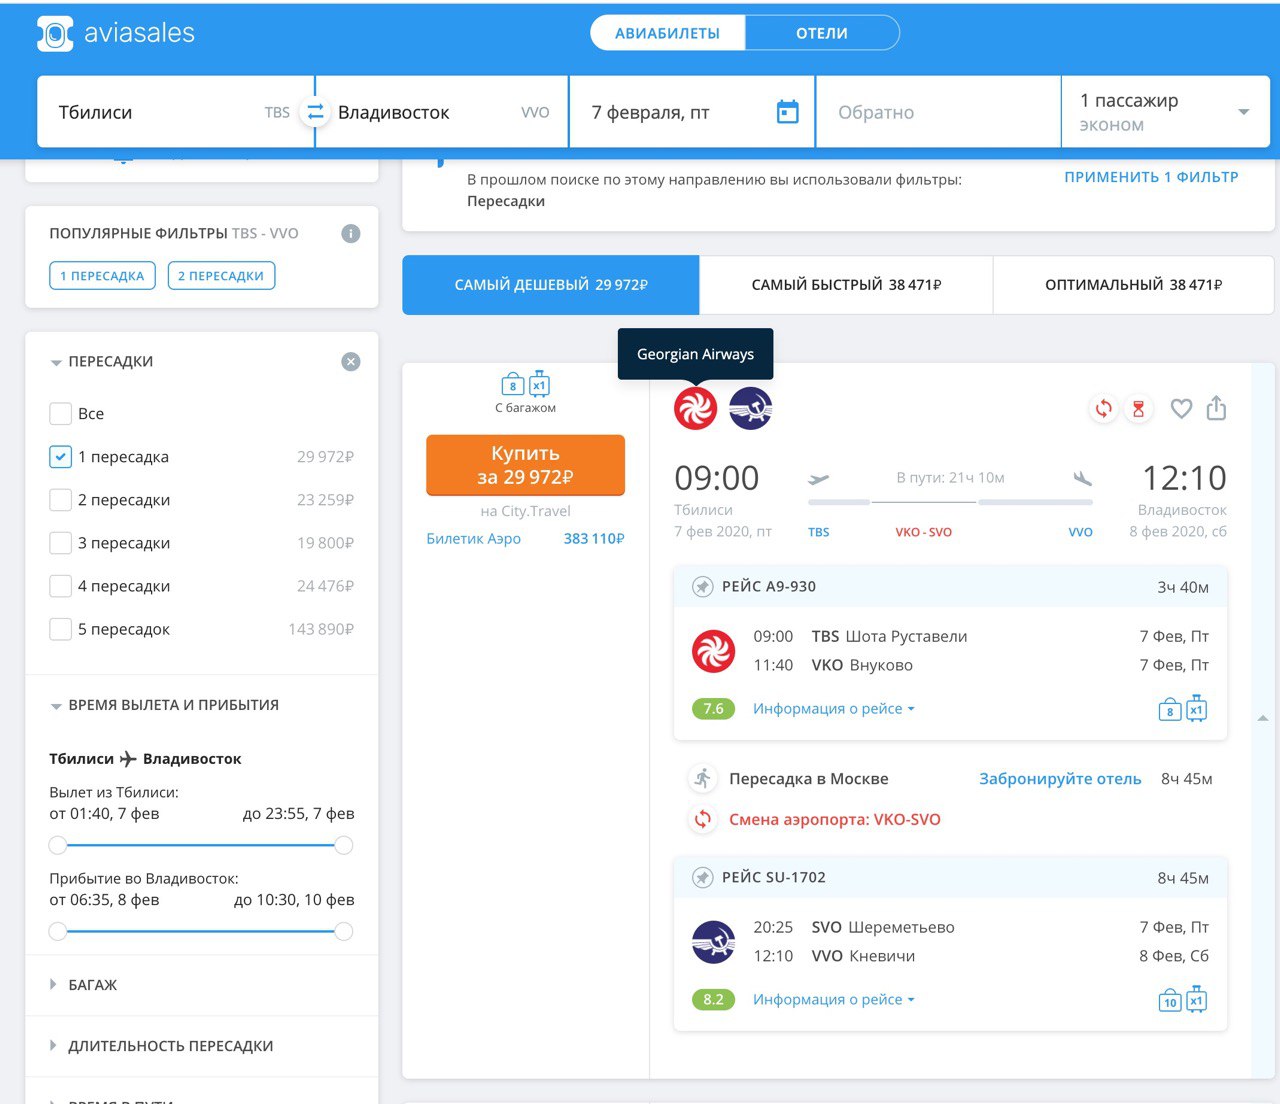Click the TBS airport code on timeline
Screen dimensions: 1280x1104
pos(819,532)
